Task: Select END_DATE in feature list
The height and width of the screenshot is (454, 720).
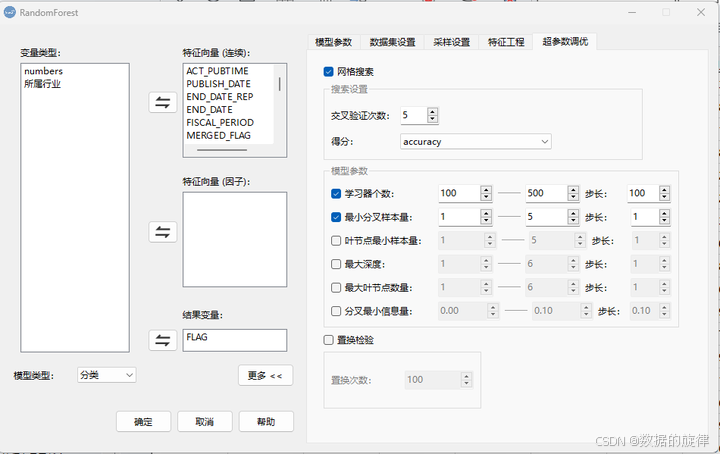Action: point(209,110)
